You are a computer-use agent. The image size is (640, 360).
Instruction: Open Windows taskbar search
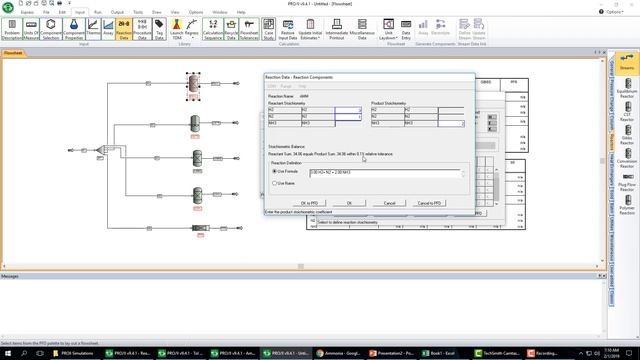24,353
